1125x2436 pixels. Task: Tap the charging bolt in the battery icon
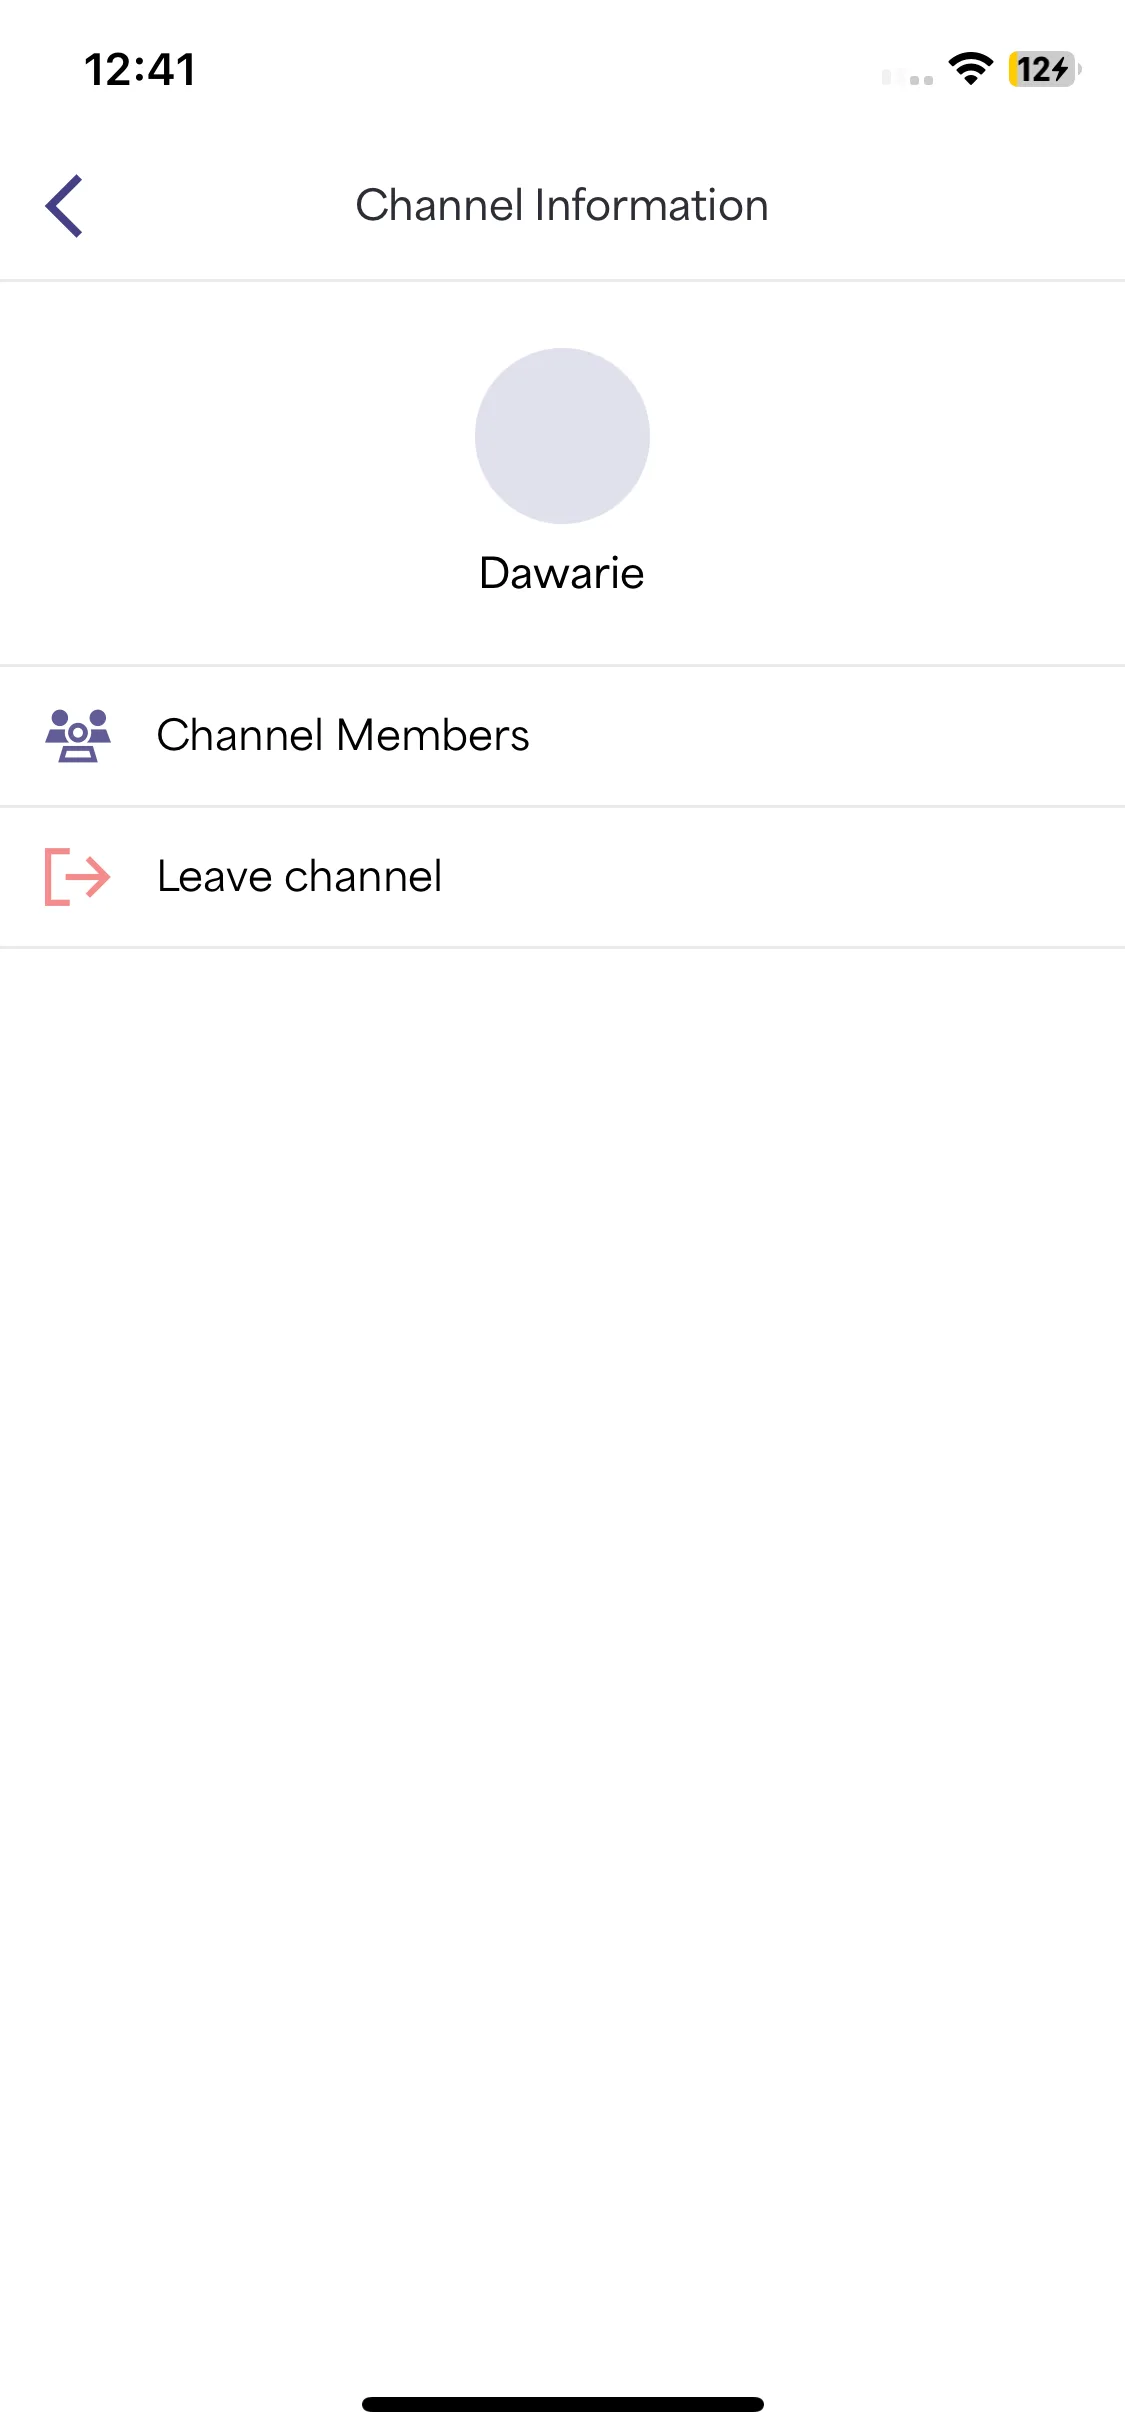pos(1060,69)
